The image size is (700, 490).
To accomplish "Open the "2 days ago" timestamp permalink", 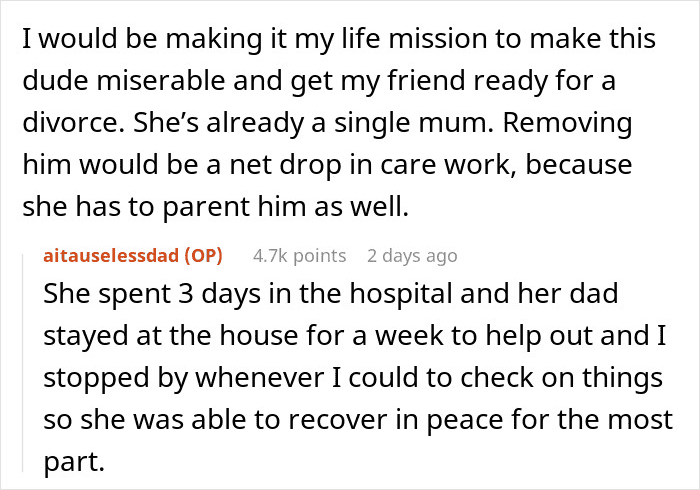I will click(x=412, y=256).
